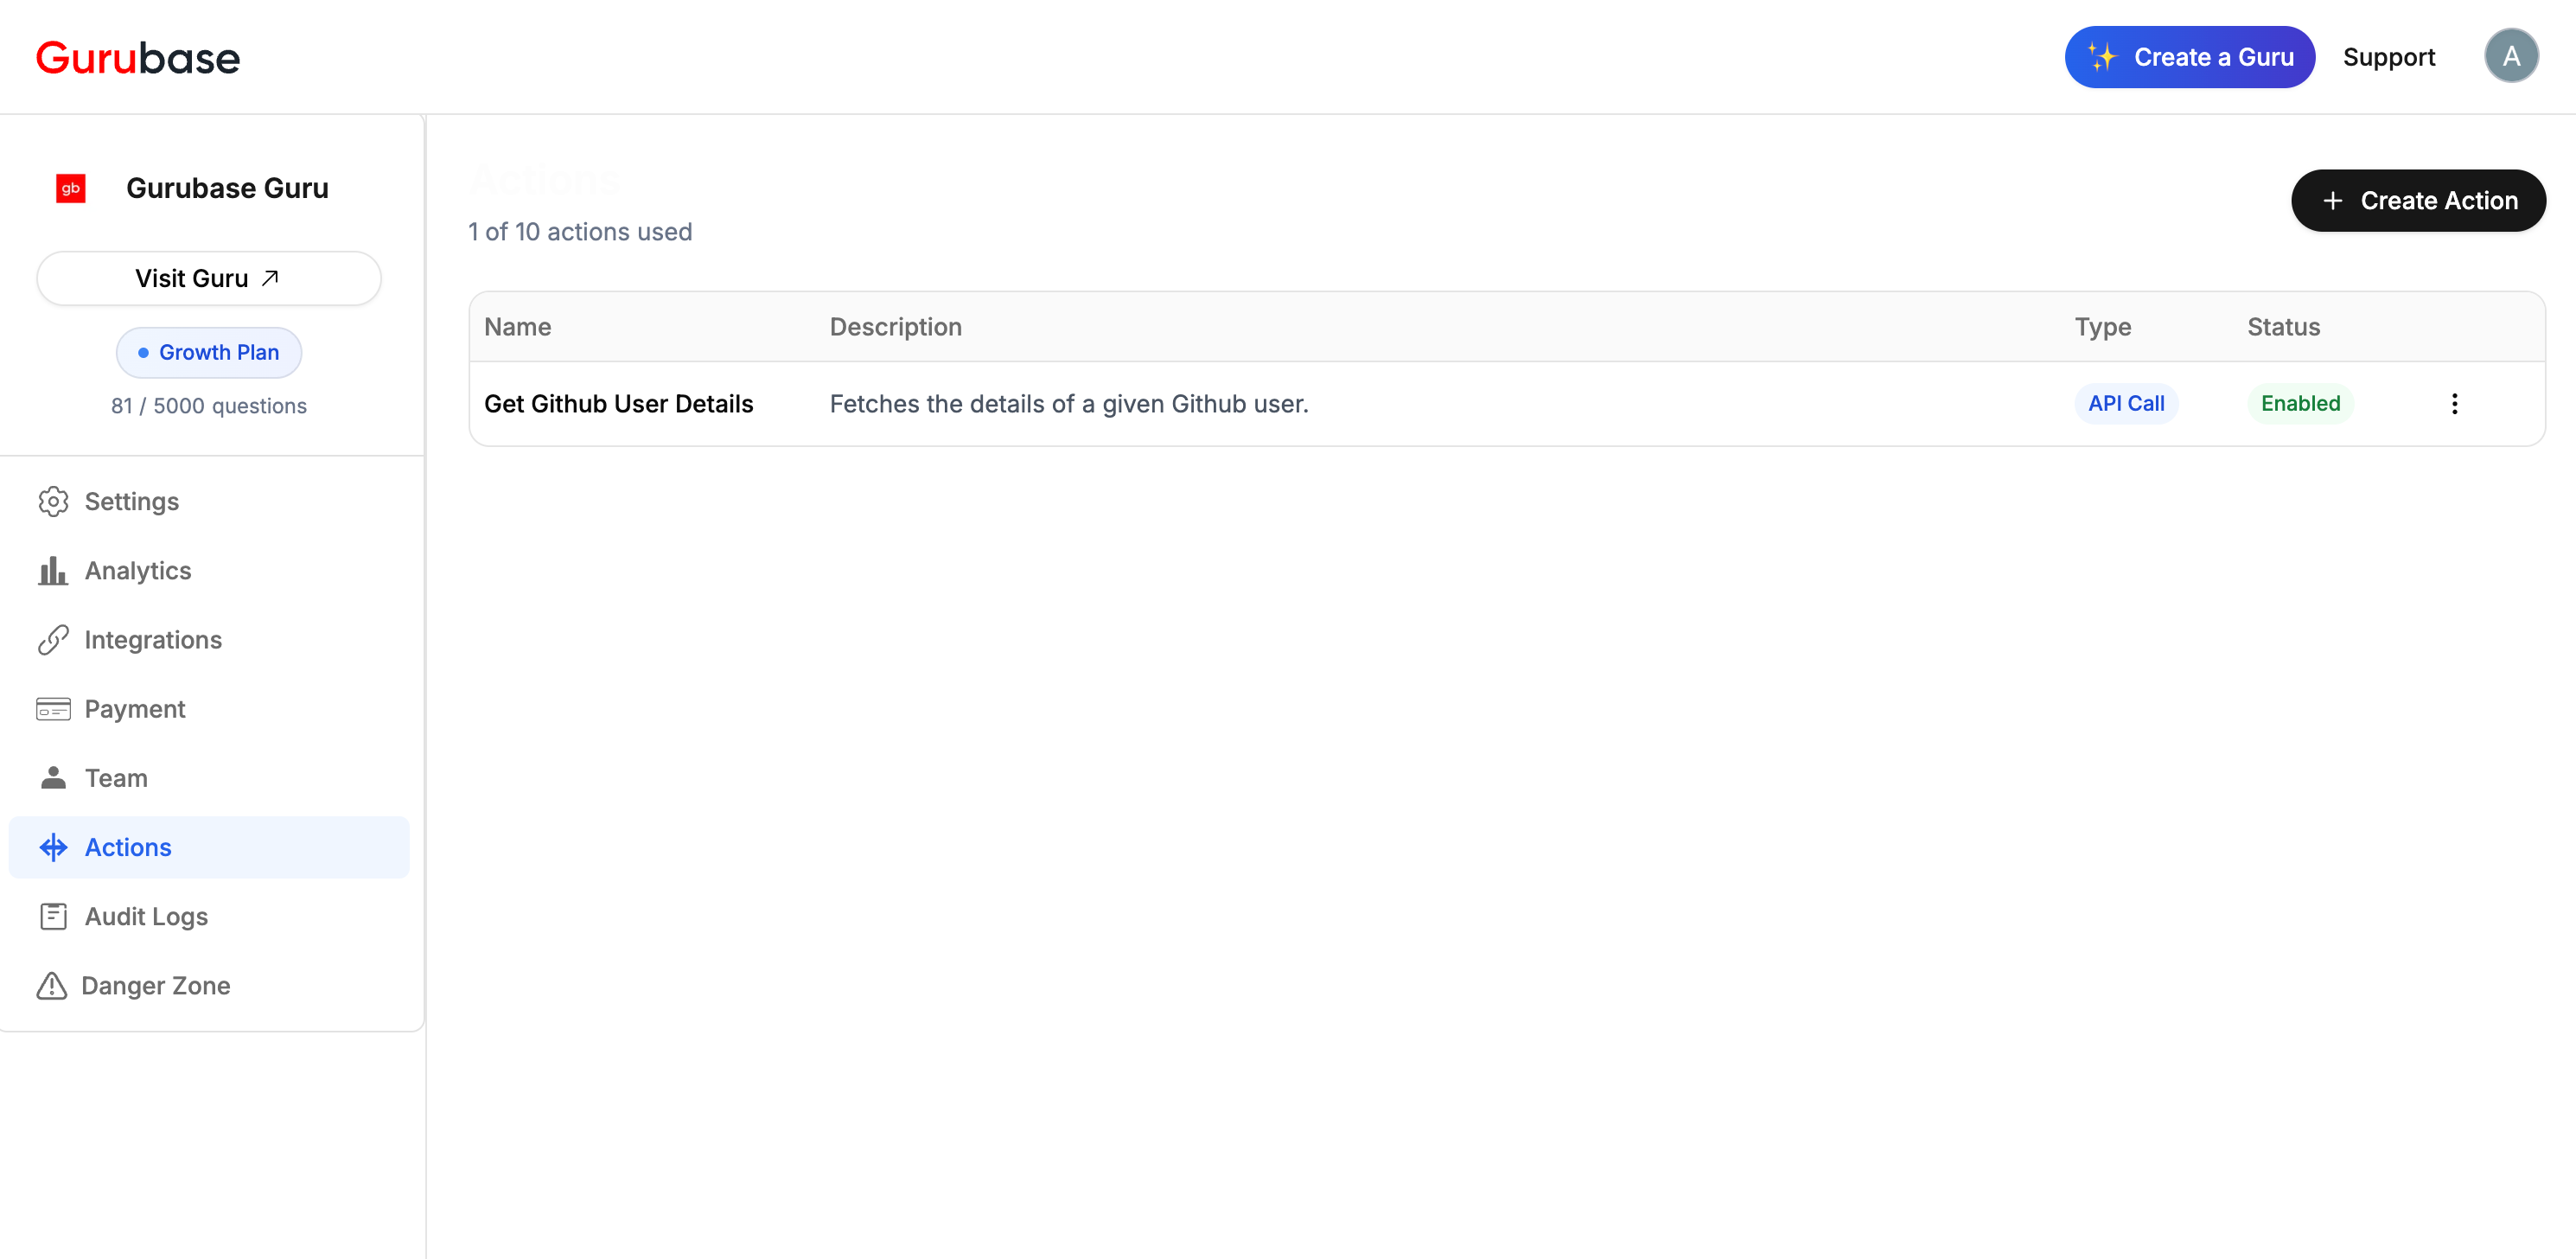Click the Payment credit card icon
The height and width of the screenshot is (1259, 2576).
click(53, 709)
